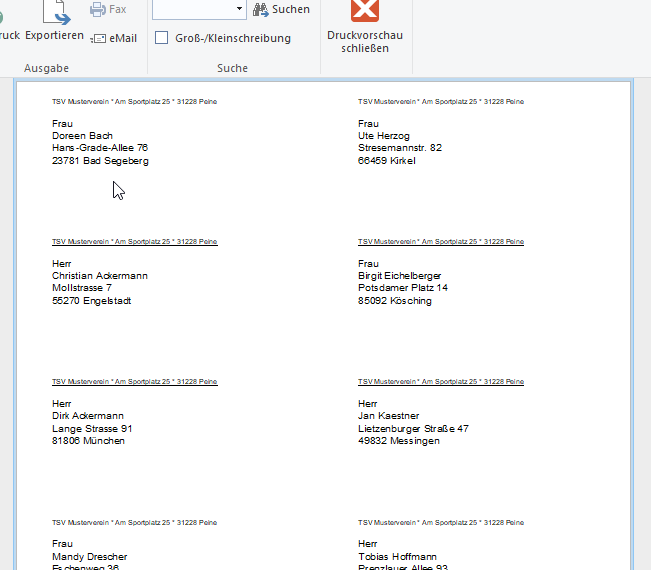The width and height of the screenshot is (651, 570).
Task: Click the Jan Kaestner address label
Action: point(388,416)
